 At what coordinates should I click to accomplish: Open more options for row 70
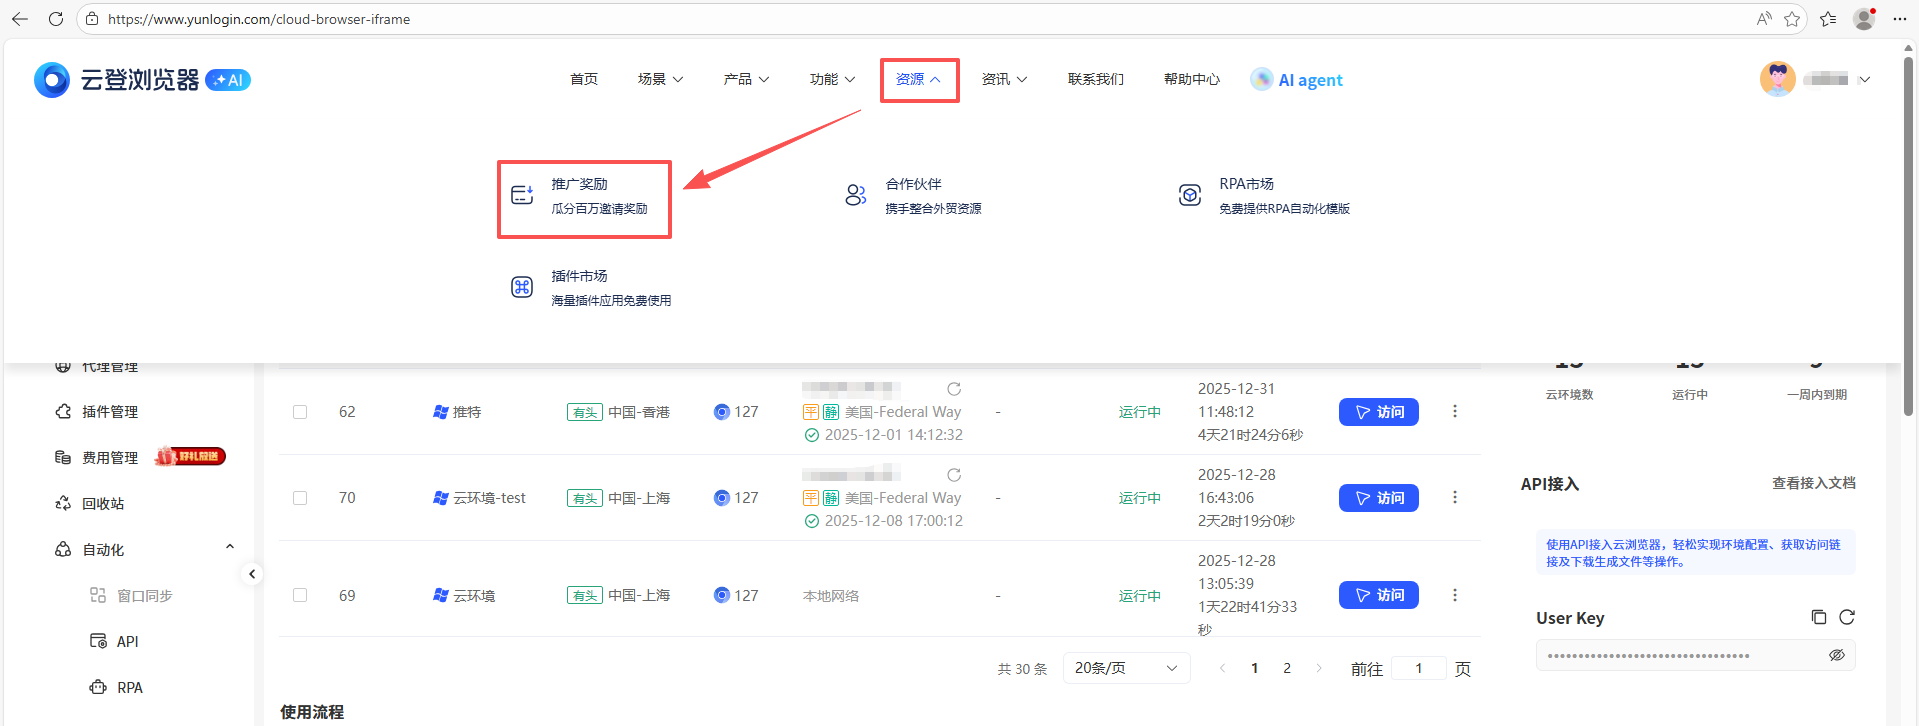pos(1455,498)
